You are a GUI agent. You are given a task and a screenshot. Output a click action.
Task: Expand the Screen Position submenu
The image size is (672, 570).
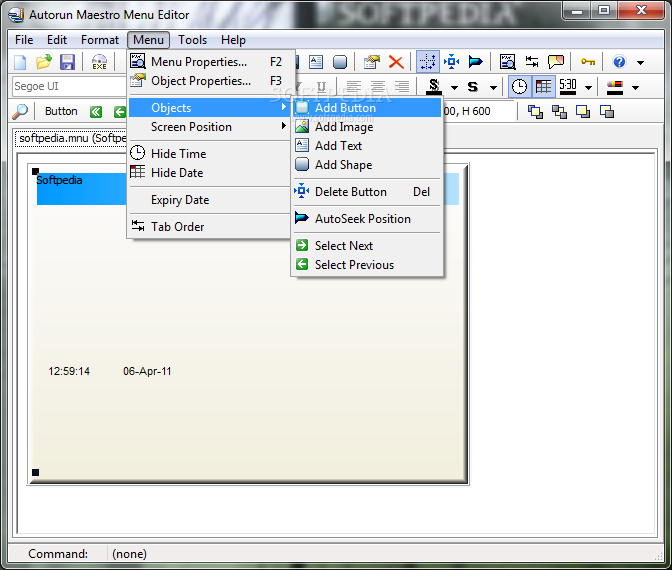209,127
